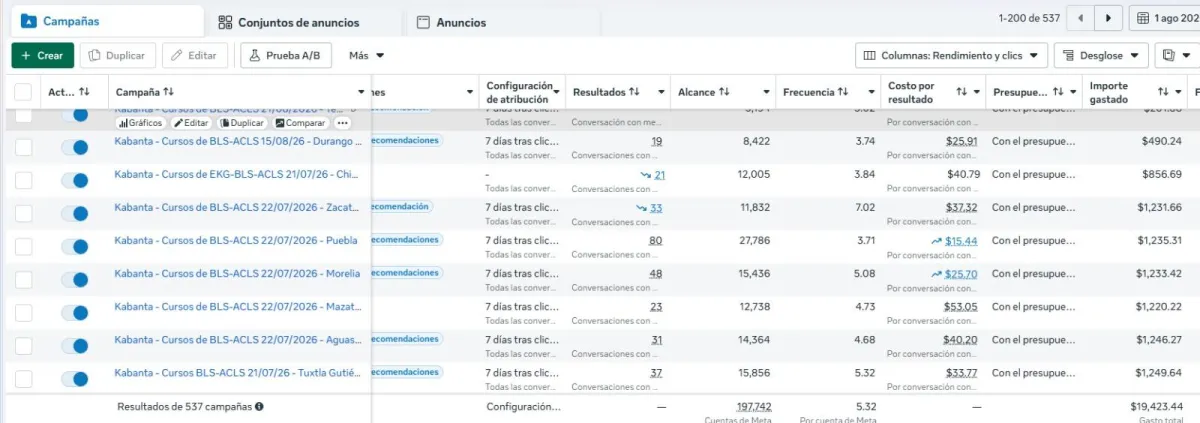Screen dimensions: 1200x423
Task: Click inline Comparar under campaign row
Action: click(301, 123)
